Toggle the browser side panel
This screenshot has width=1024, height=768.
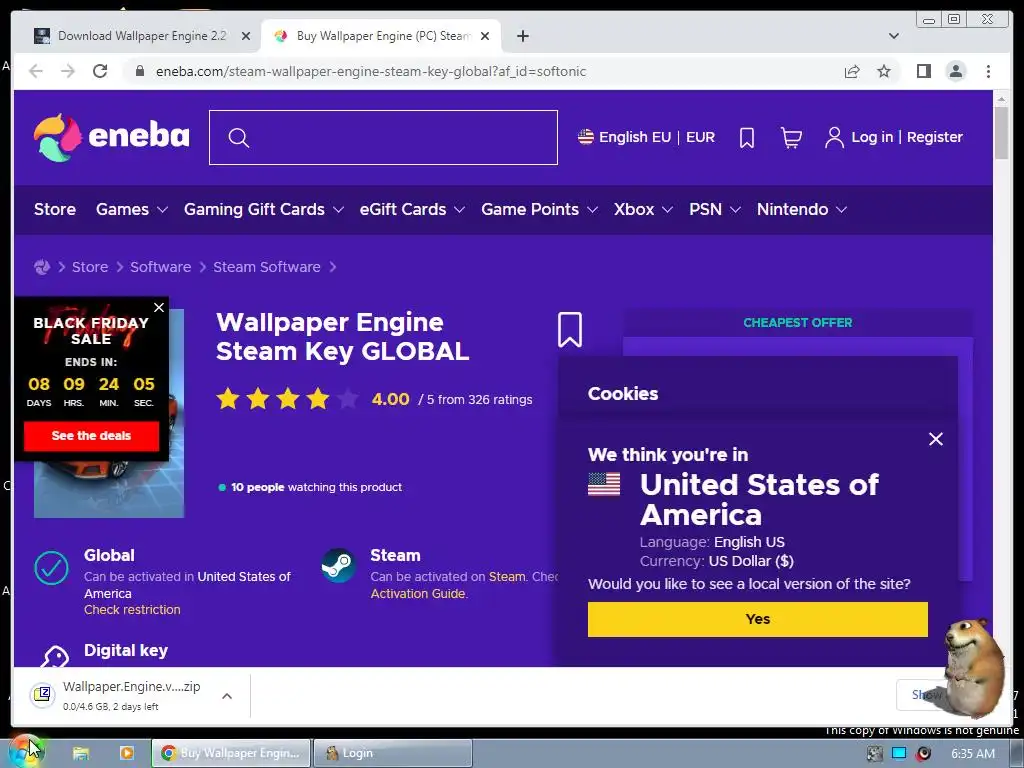tap(923, 71)
